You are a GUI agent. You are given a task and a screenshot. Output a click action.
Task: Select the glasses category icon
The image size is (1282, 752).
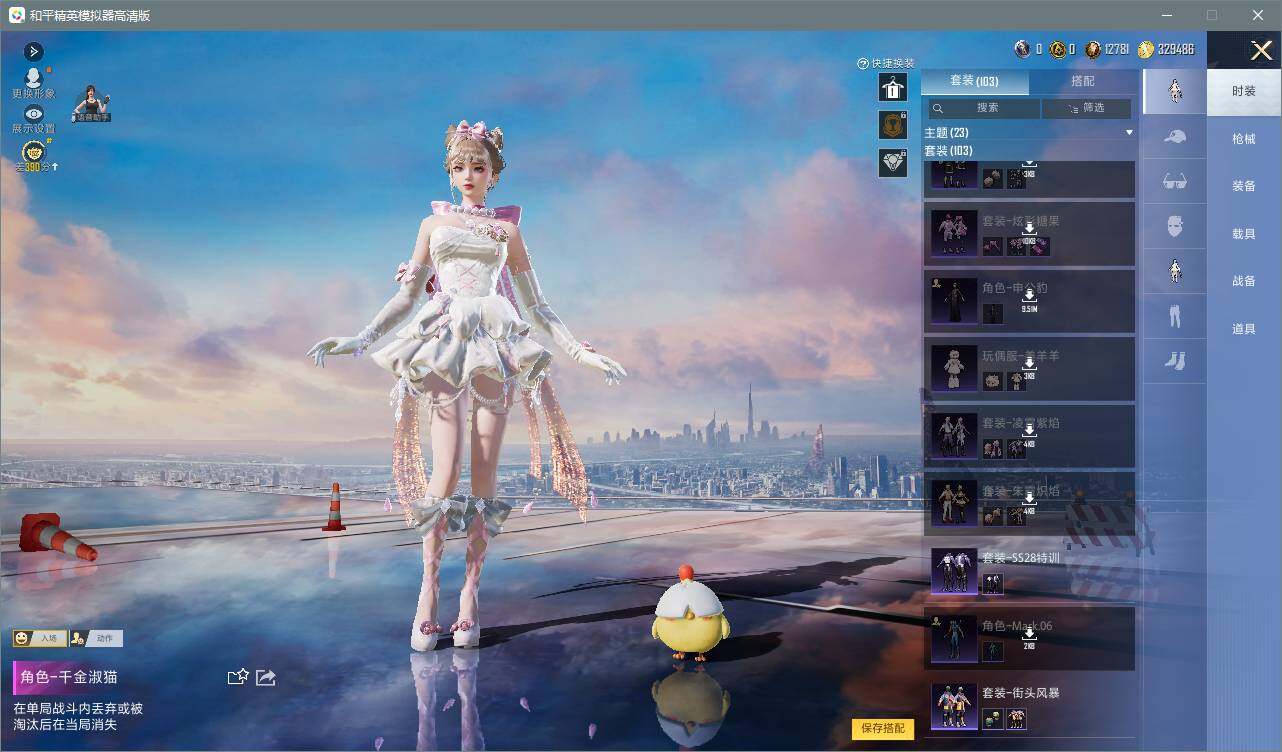(x=1175, y=182)
